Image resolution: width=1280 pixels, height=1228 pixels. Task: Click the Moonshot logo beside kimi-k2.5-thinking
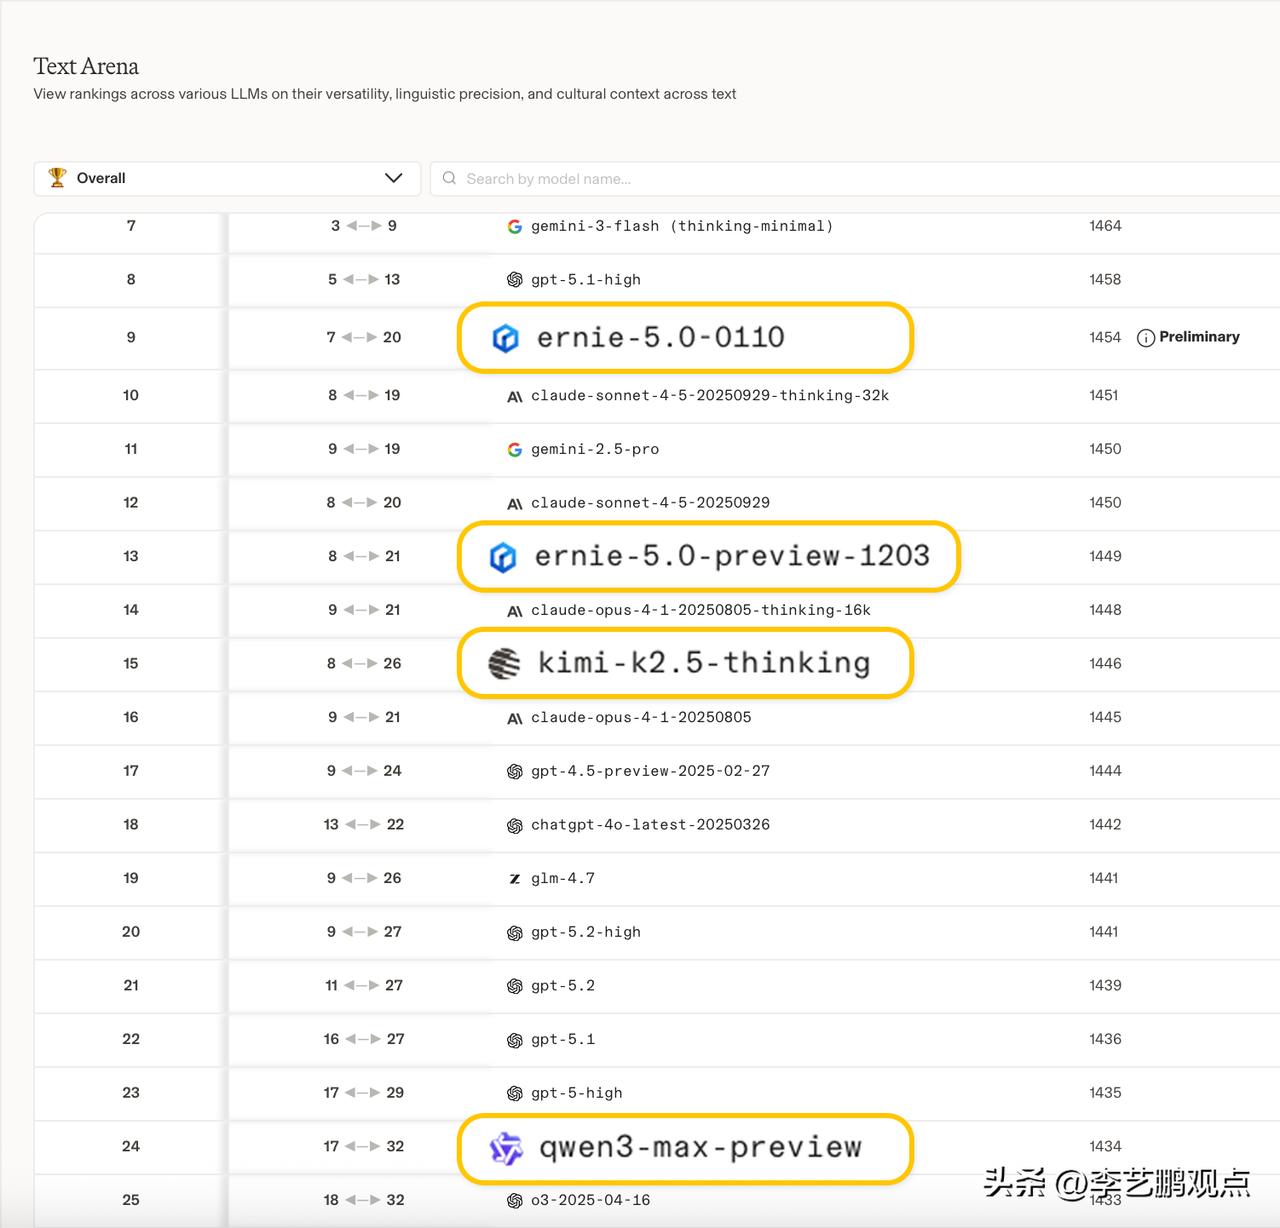(x=504, y=663)
